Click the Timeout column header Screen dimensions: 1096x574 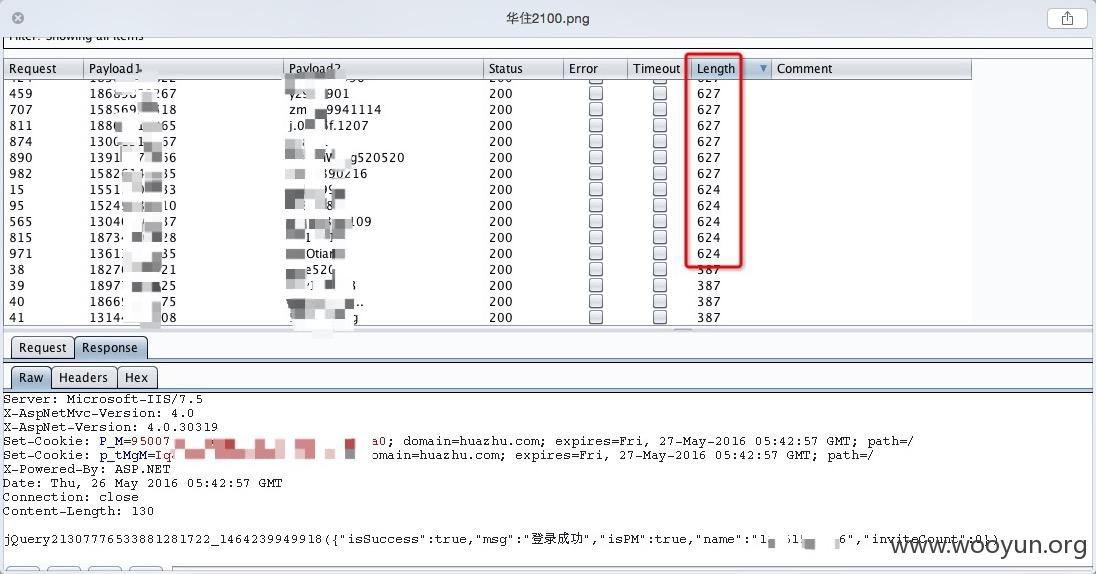click(656, 69)
